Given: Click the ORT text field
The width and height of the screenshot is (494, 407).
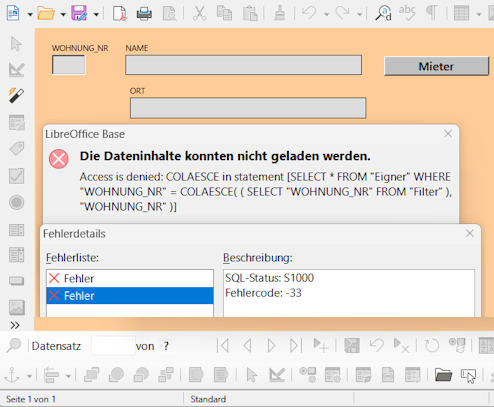Looking at the screenshot, I should pyautogui.click(x=248, y=108).
